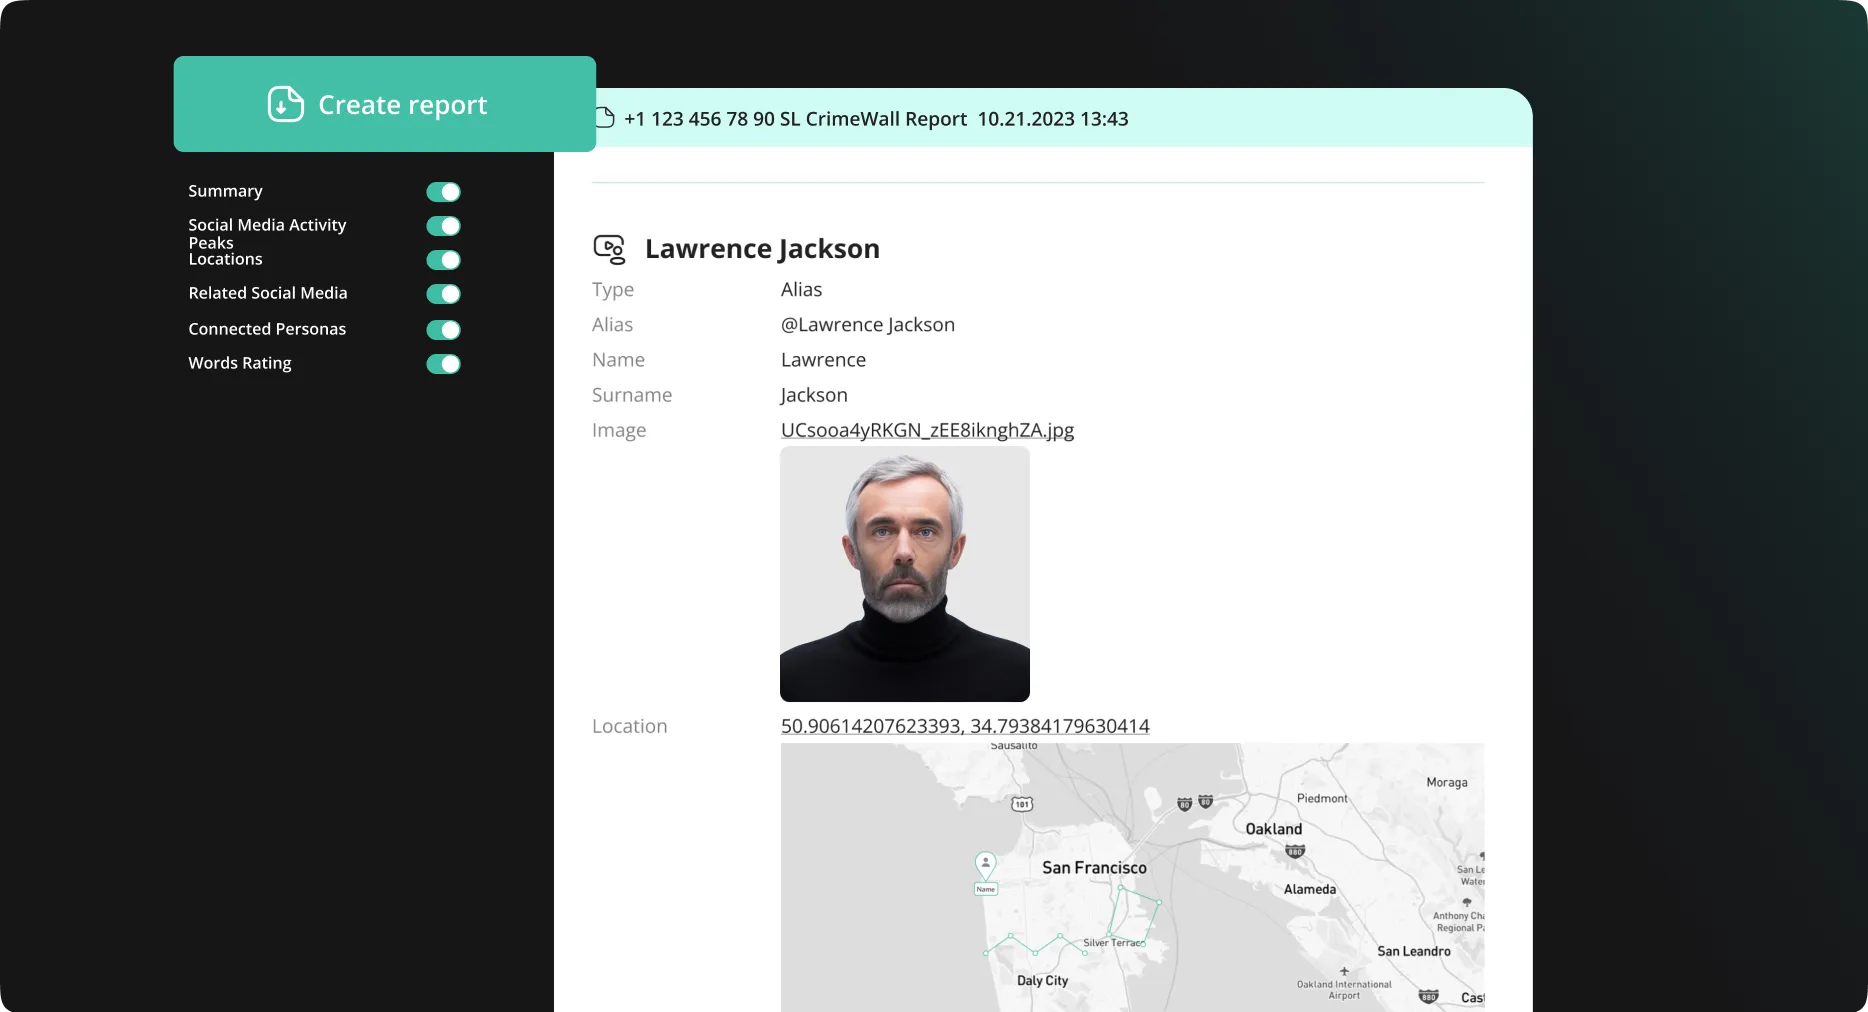Click the location coordinates link
The width and height of the screenshot is (1868, 1012).
[964, 727]
